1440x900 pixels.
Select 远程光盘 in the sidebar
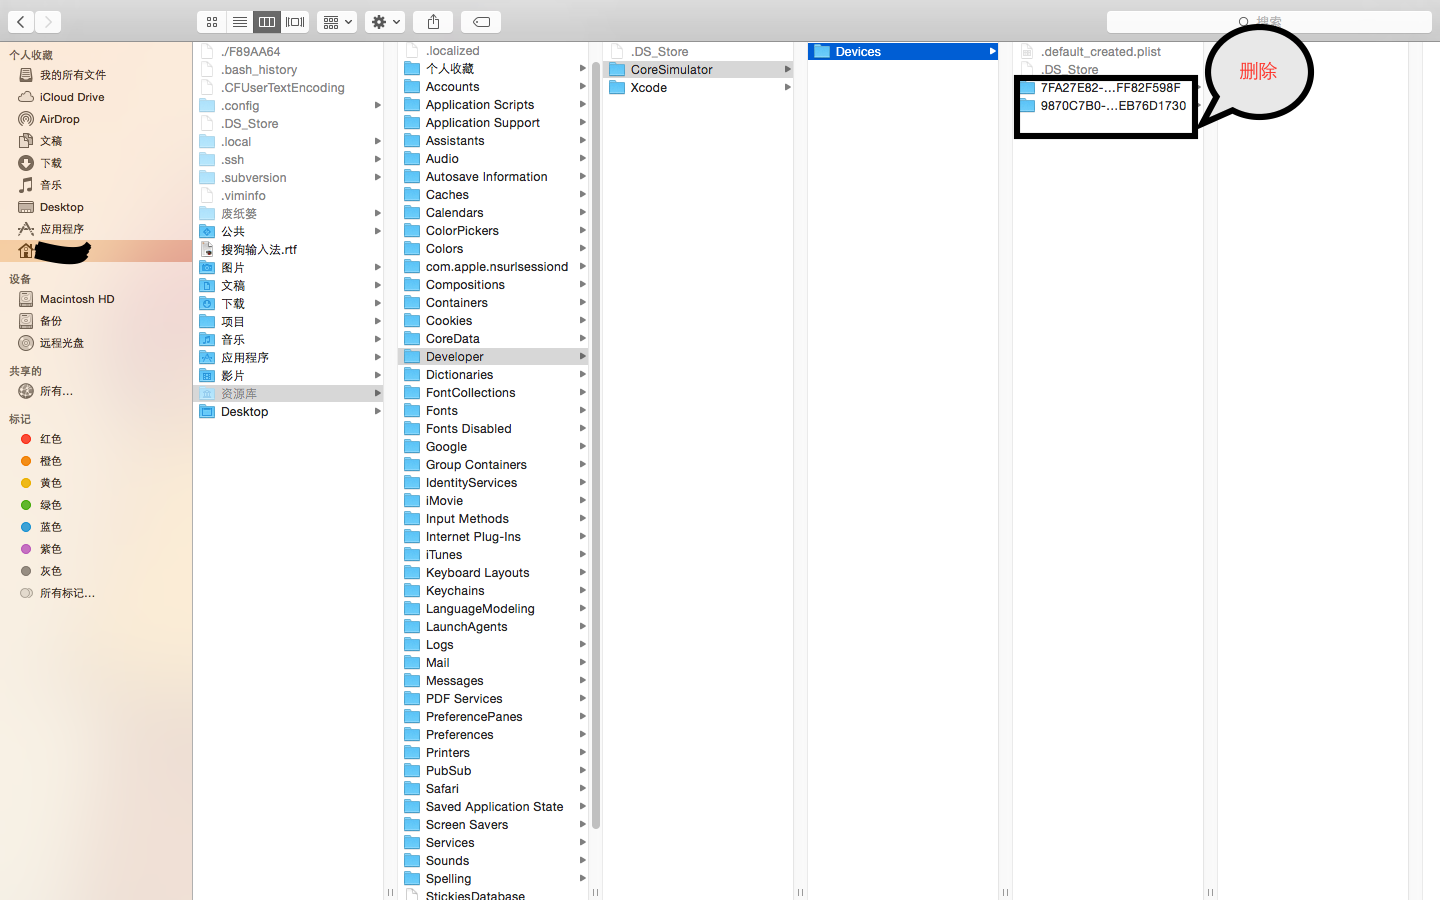[x=96, y=343]
